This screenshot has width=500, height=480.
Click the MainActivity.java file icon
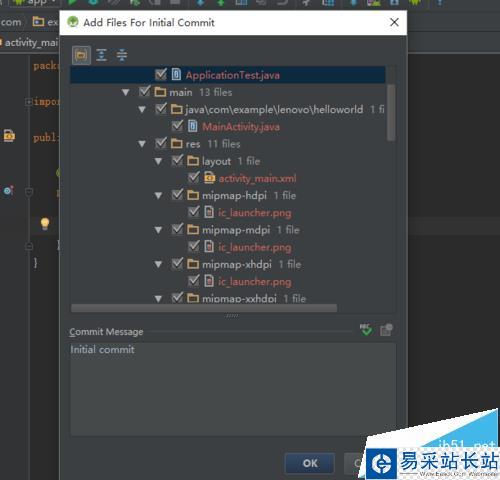coord(193,126)
